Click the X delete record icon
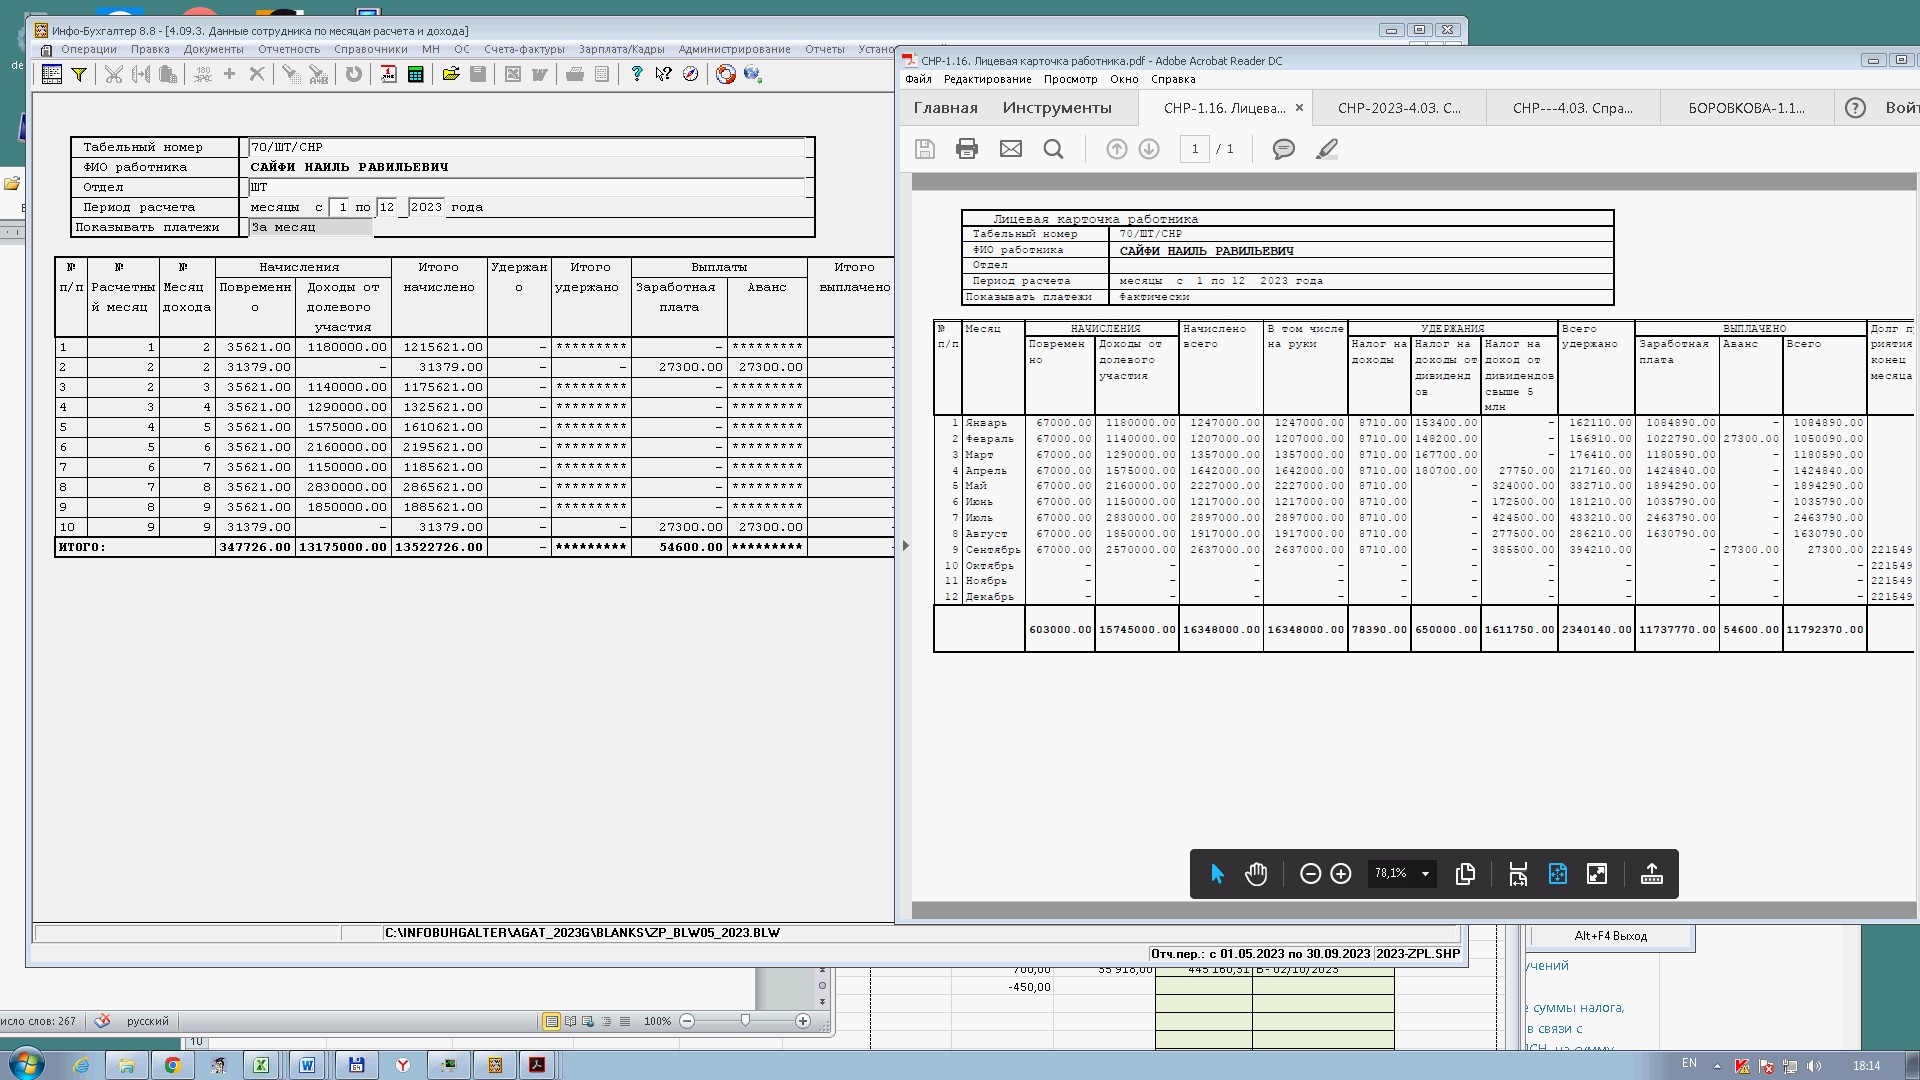 tap(257, 74)
